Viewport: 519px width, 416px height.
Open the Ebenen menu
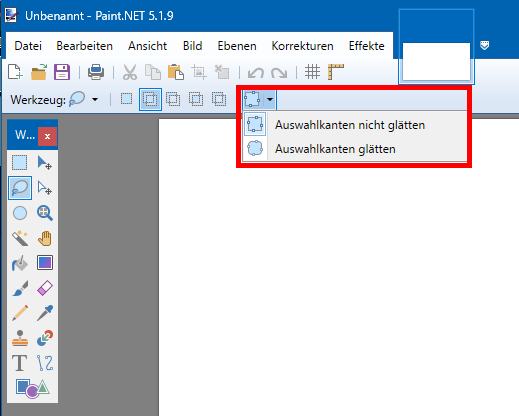[x=237, y=46]
